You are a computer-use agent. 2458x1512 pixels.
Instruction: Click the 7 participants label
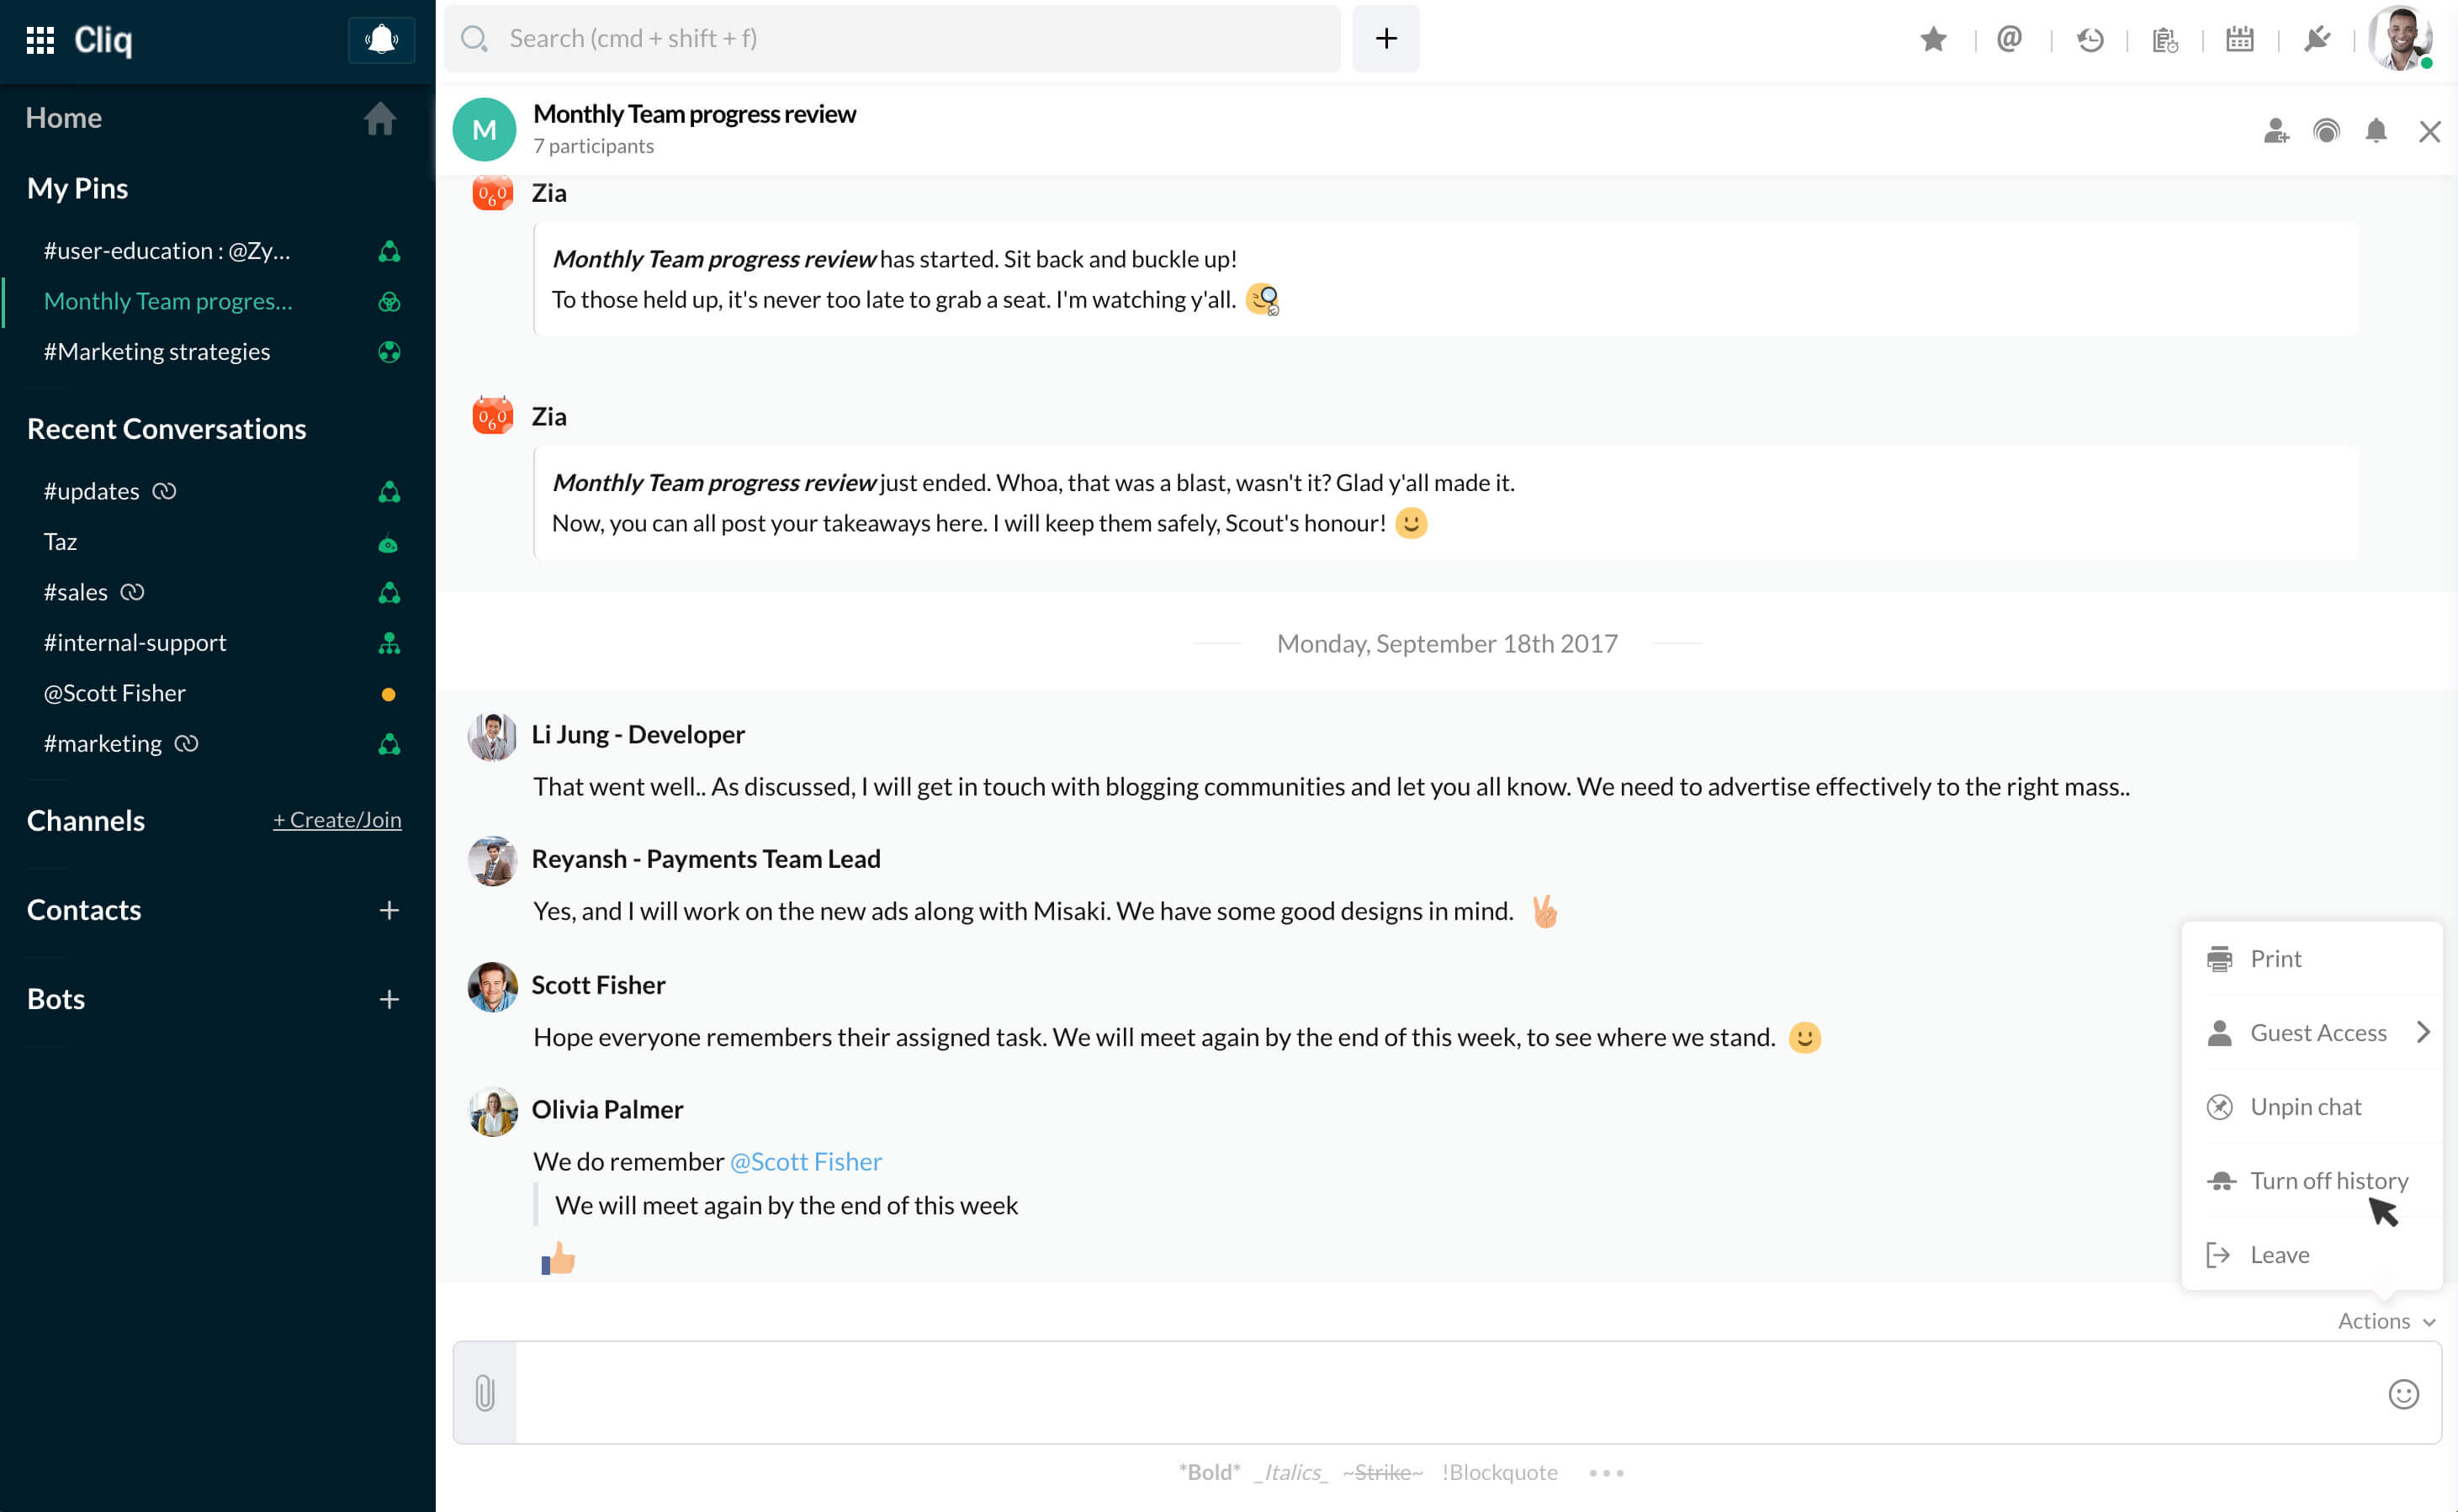click(x=594, y=146)
